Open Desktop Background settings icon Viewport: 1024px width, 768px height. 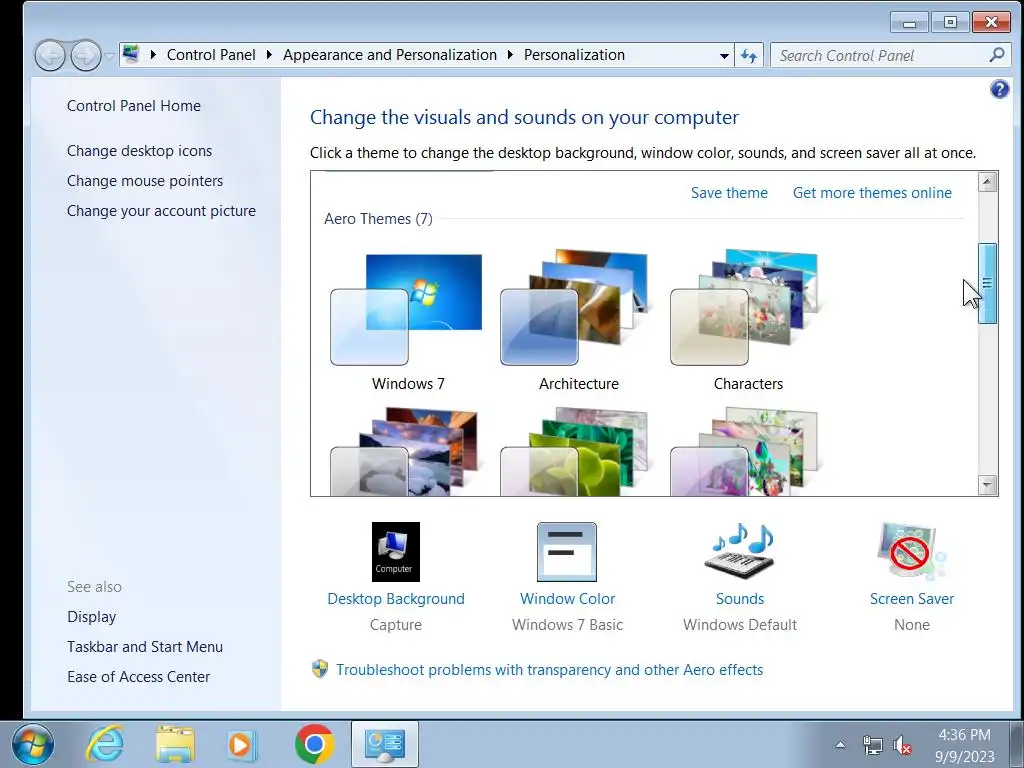click(x=396, y=552)
